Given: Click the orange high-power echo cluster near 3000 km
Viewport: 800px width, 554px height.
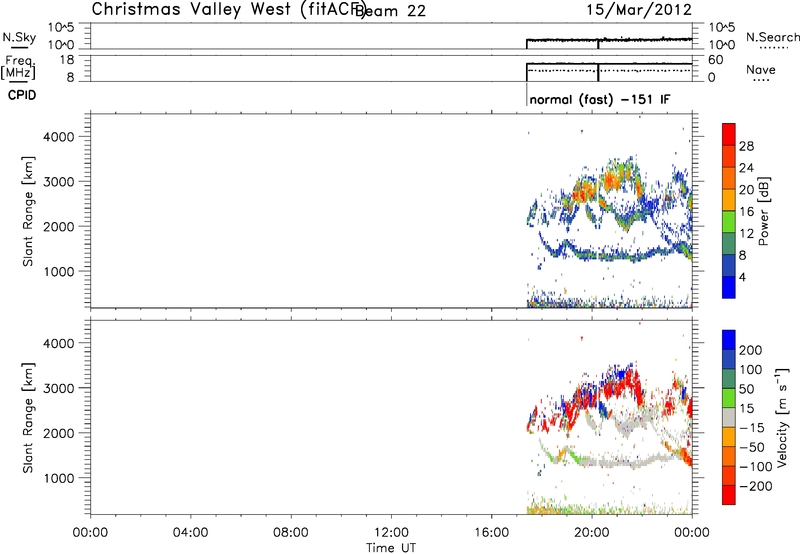Looking at the screenshot, I should click(x=610, y=181).
